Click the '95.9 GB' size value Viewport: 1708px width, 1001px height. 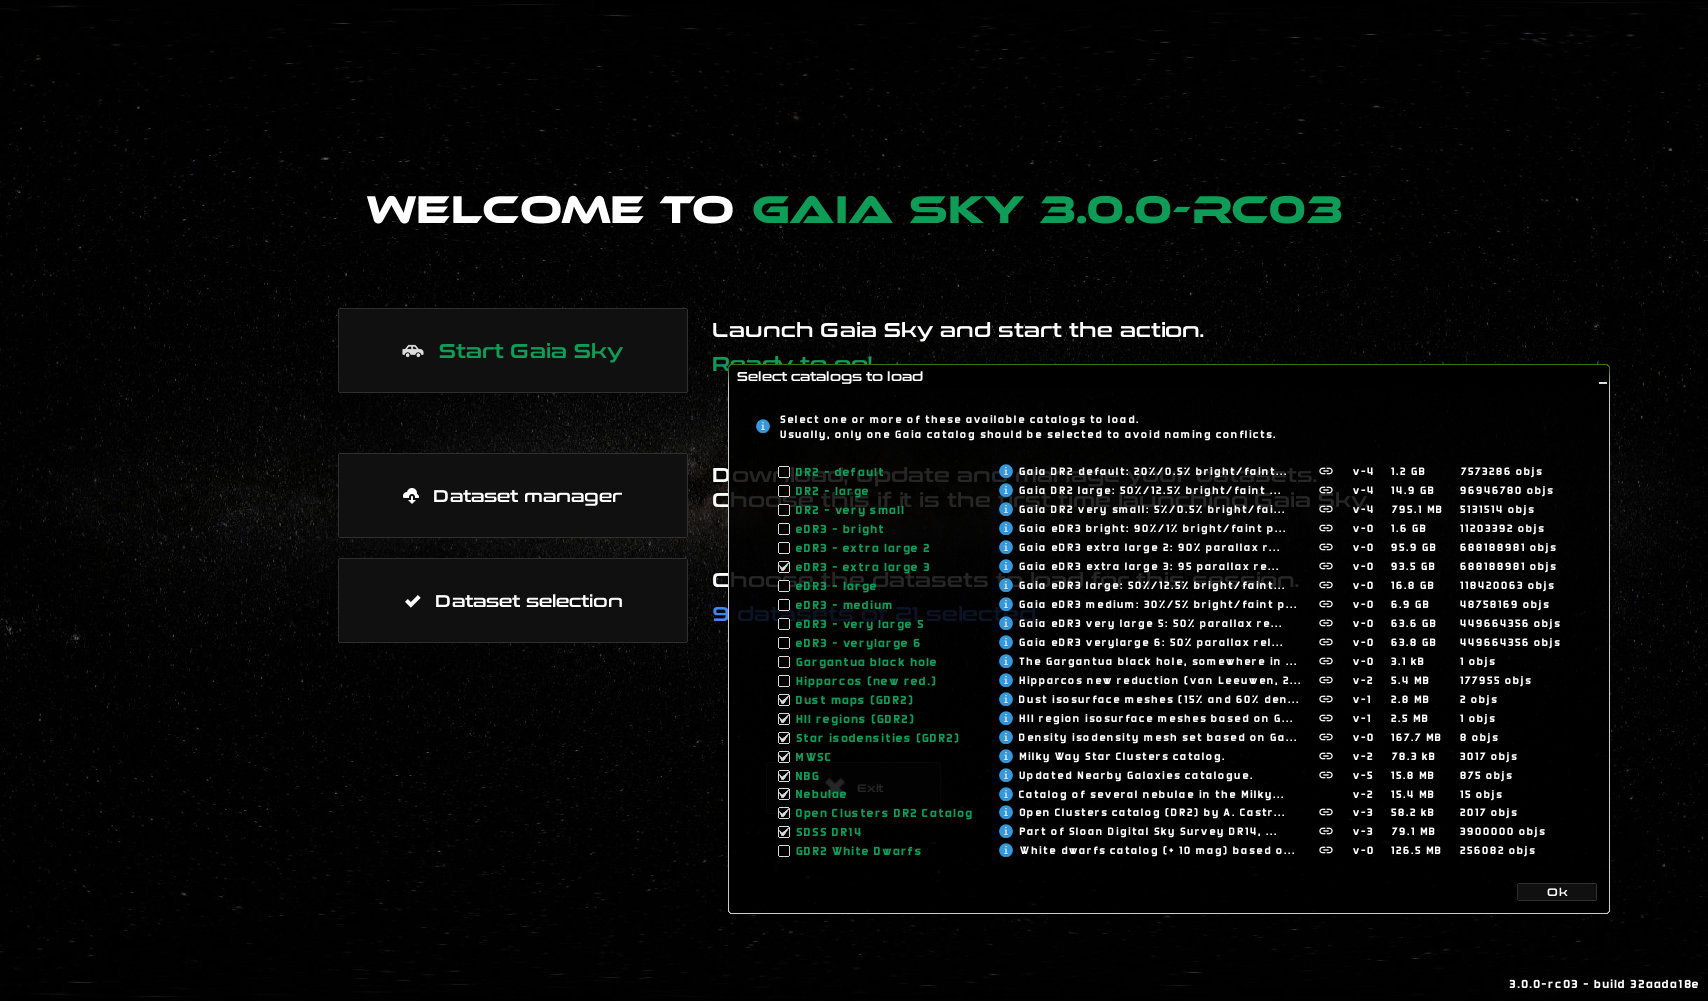click(1413, 547)
